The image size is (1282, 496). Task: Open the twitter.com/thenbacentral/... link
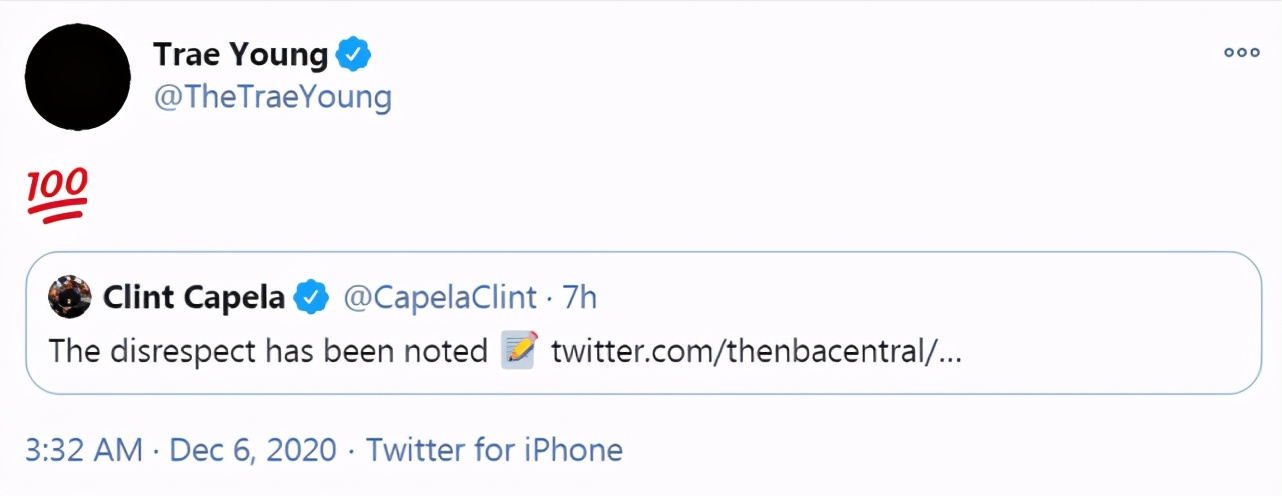tap(756, 351)
